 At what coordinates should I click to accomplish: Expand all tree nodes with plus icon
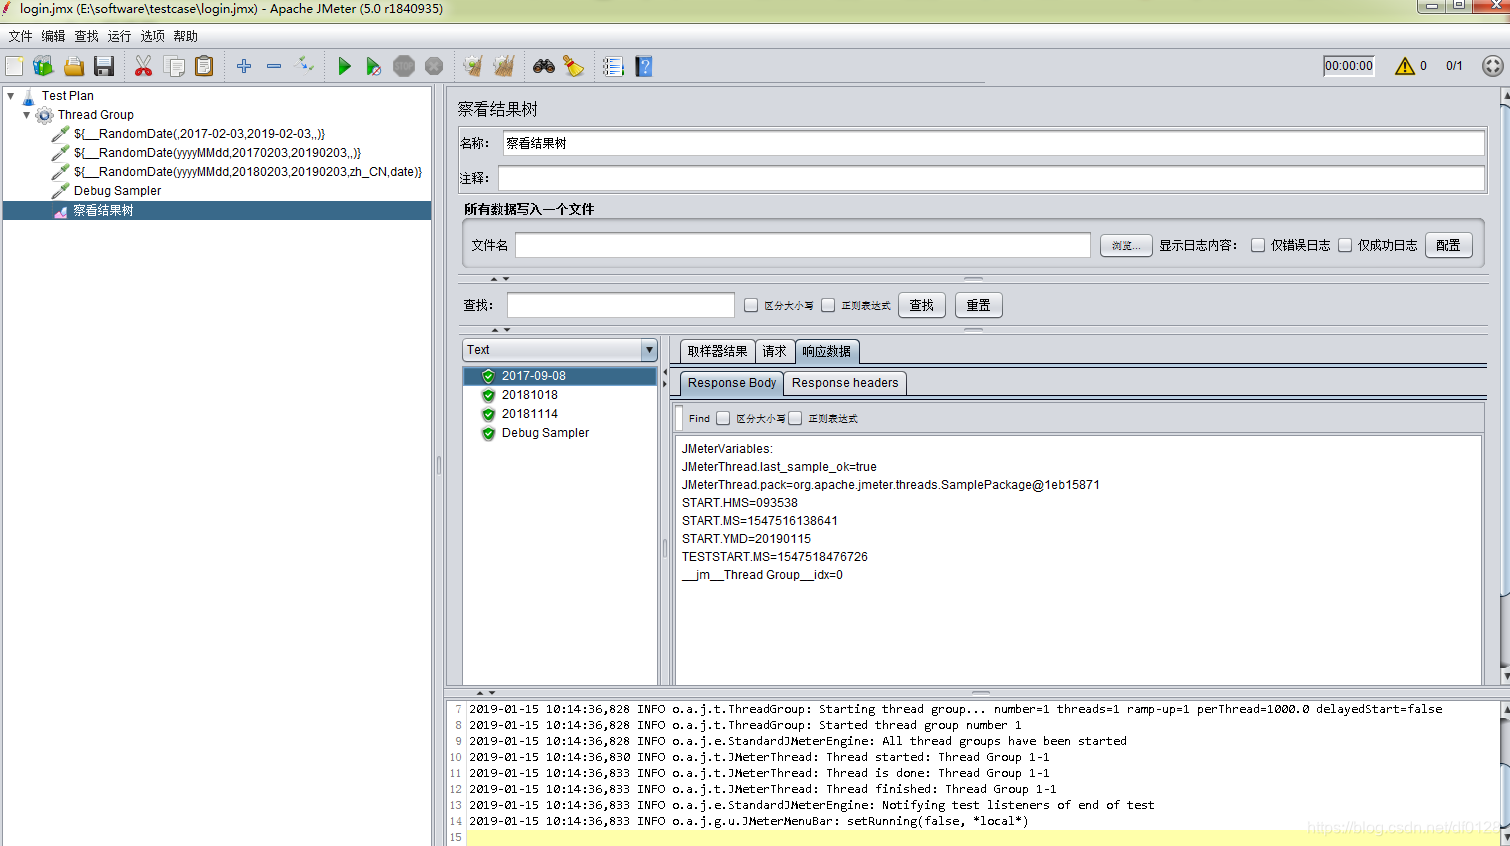tap(244, 66)
